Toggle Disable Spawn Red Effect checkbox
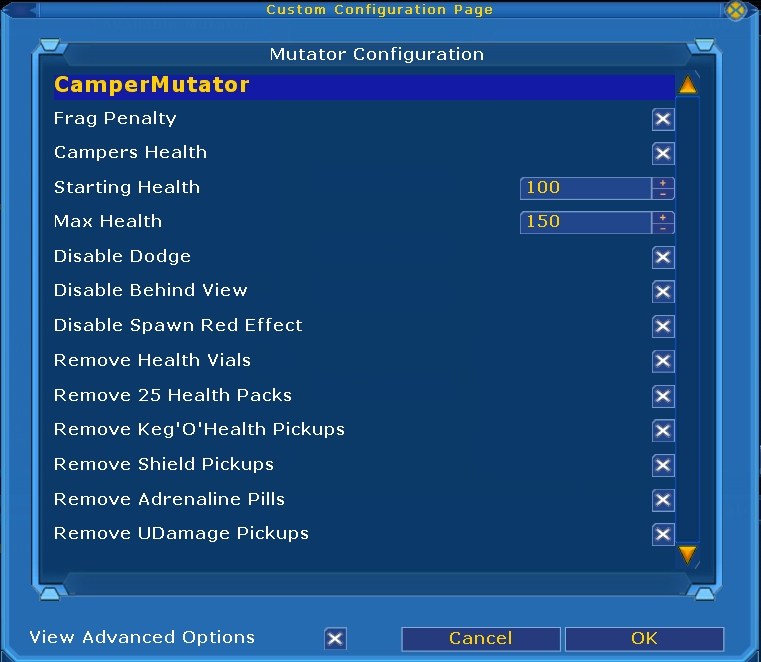This screenshot has width=761, height=662. [x=663, y=327]
